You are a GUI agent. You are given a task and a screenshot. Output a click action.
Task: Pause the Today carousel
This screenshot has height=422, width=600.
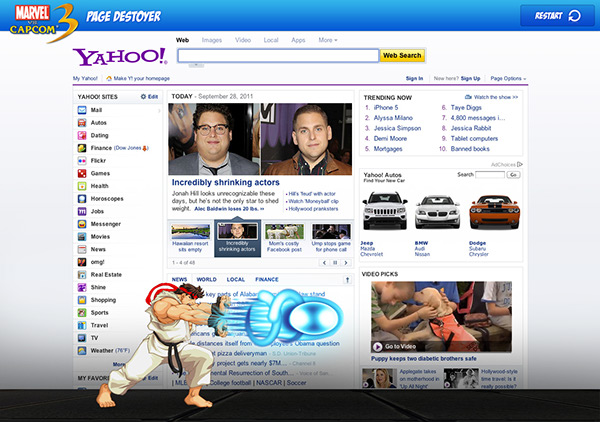click(x=335, y=263)
